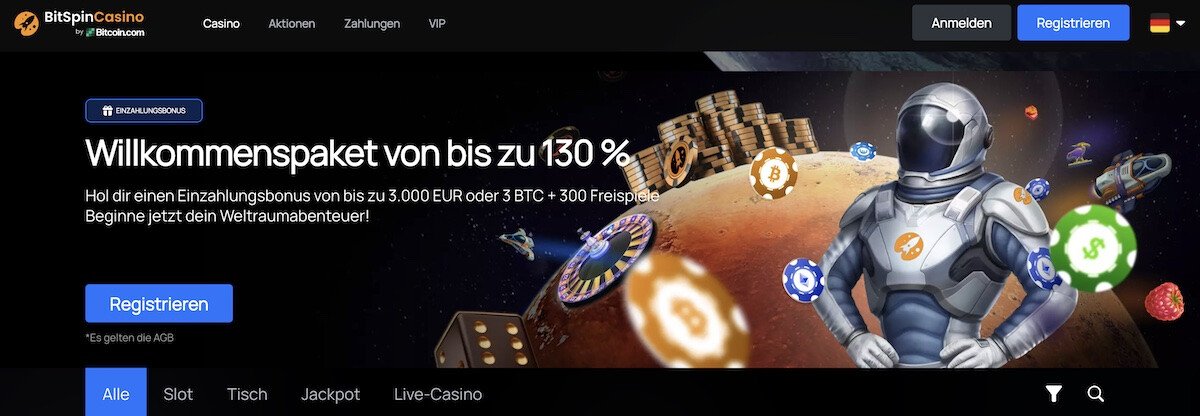The height and width of the screenshot is (416, 1200).
Task: Click the Registrieren button in the banner
Action: [x=159, y=303]
